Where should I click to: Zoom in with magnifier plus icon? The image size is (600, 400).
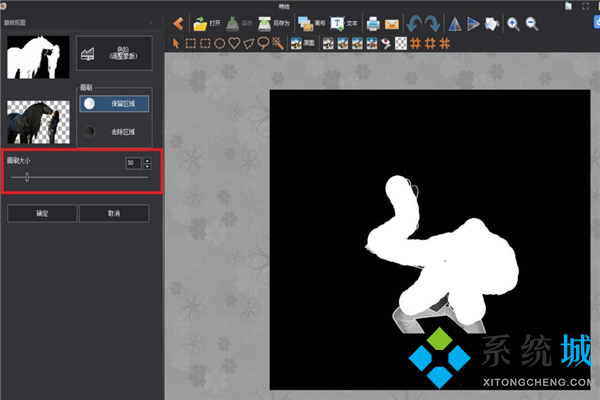[x=513, y=23]
